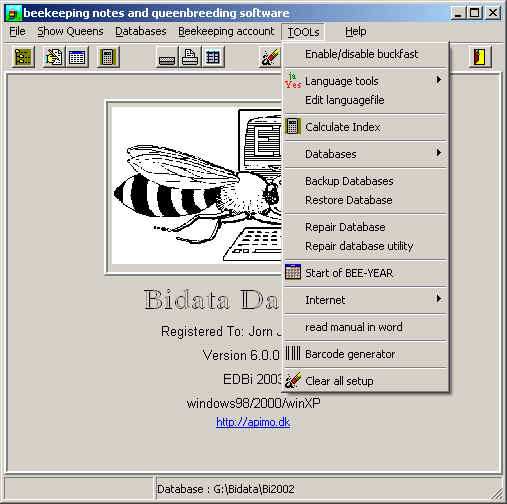Click the printer toolbar icon
This screenshot has height=504, width=507.
[x=190, y=57]
